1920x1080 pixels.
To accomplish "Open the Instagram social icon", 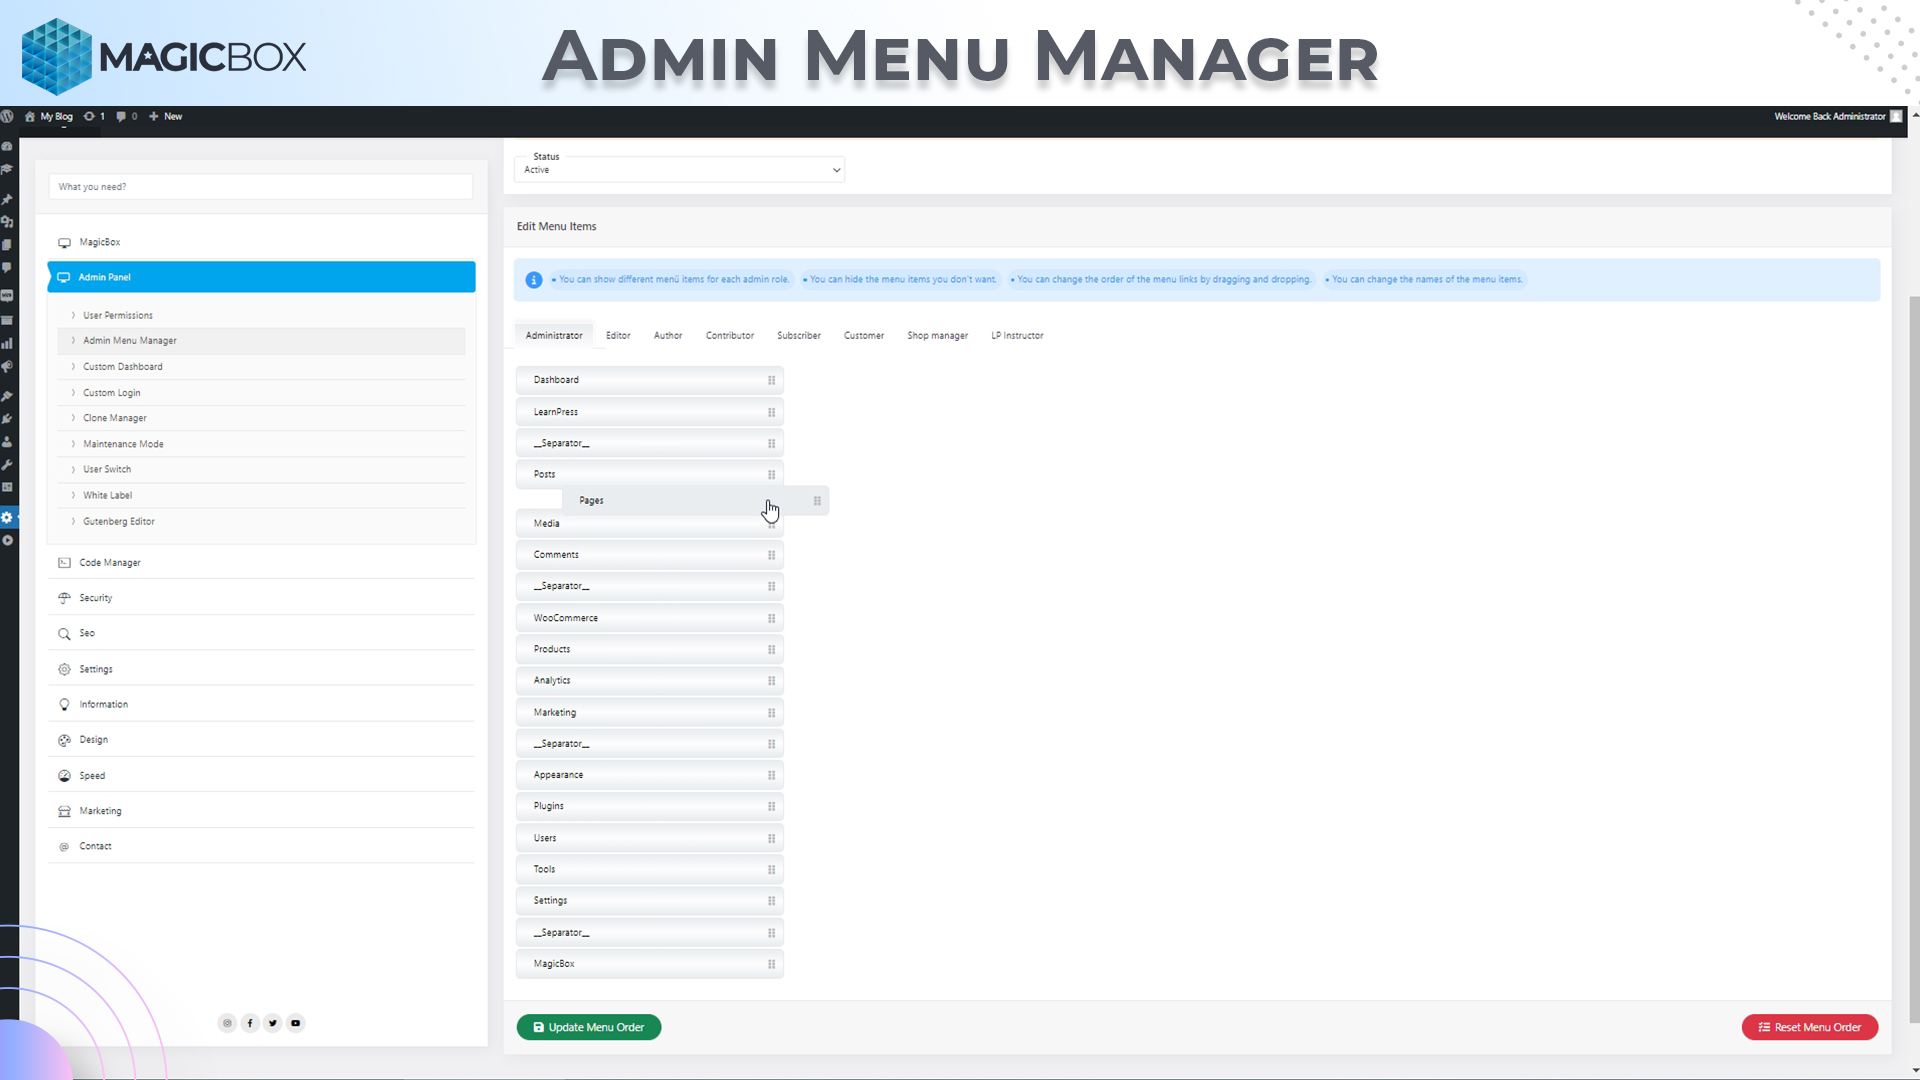I will point(227,1023).
